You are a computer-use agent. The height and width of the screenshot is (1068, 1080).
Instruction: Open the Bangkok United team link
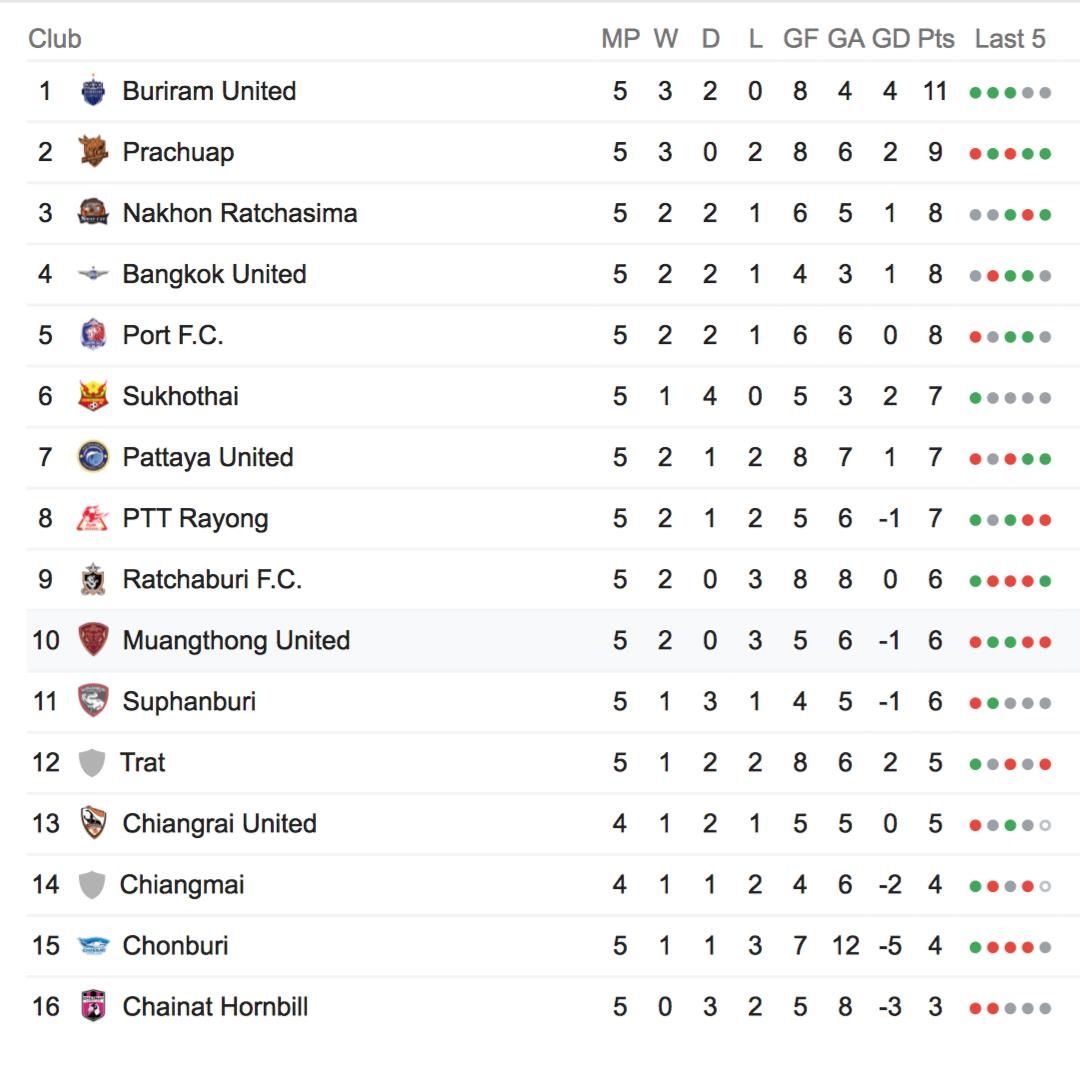(214, 274)
